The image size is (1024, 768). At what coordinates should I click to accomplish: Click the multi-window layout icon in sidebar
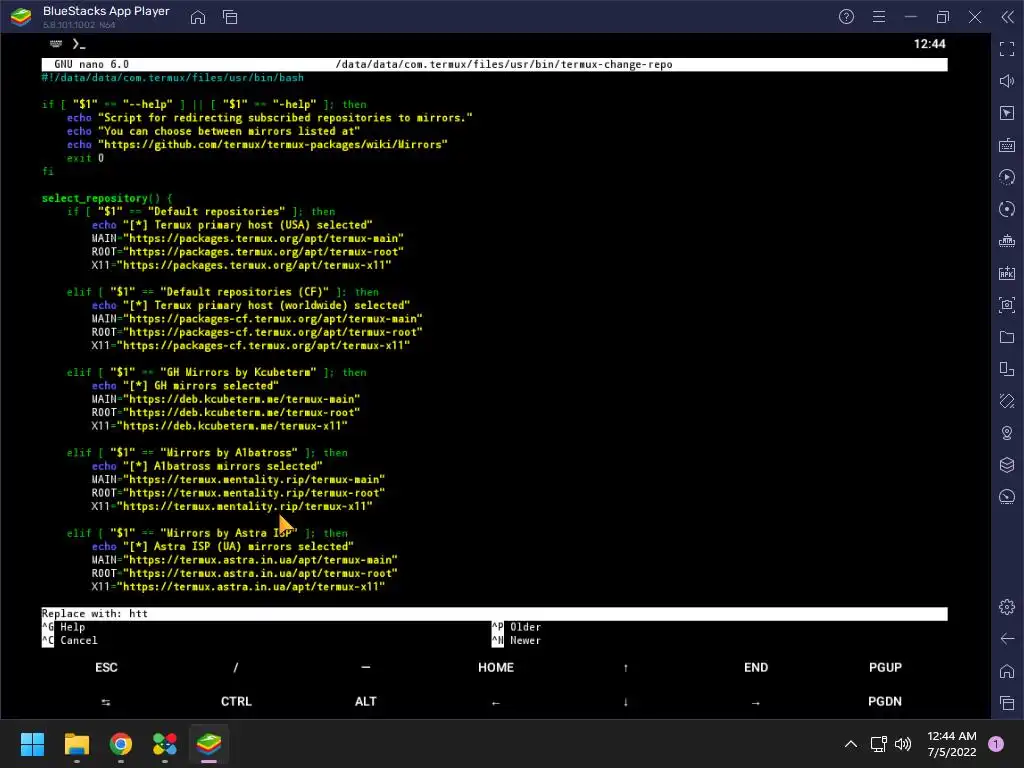click(x=1007, y=369)
